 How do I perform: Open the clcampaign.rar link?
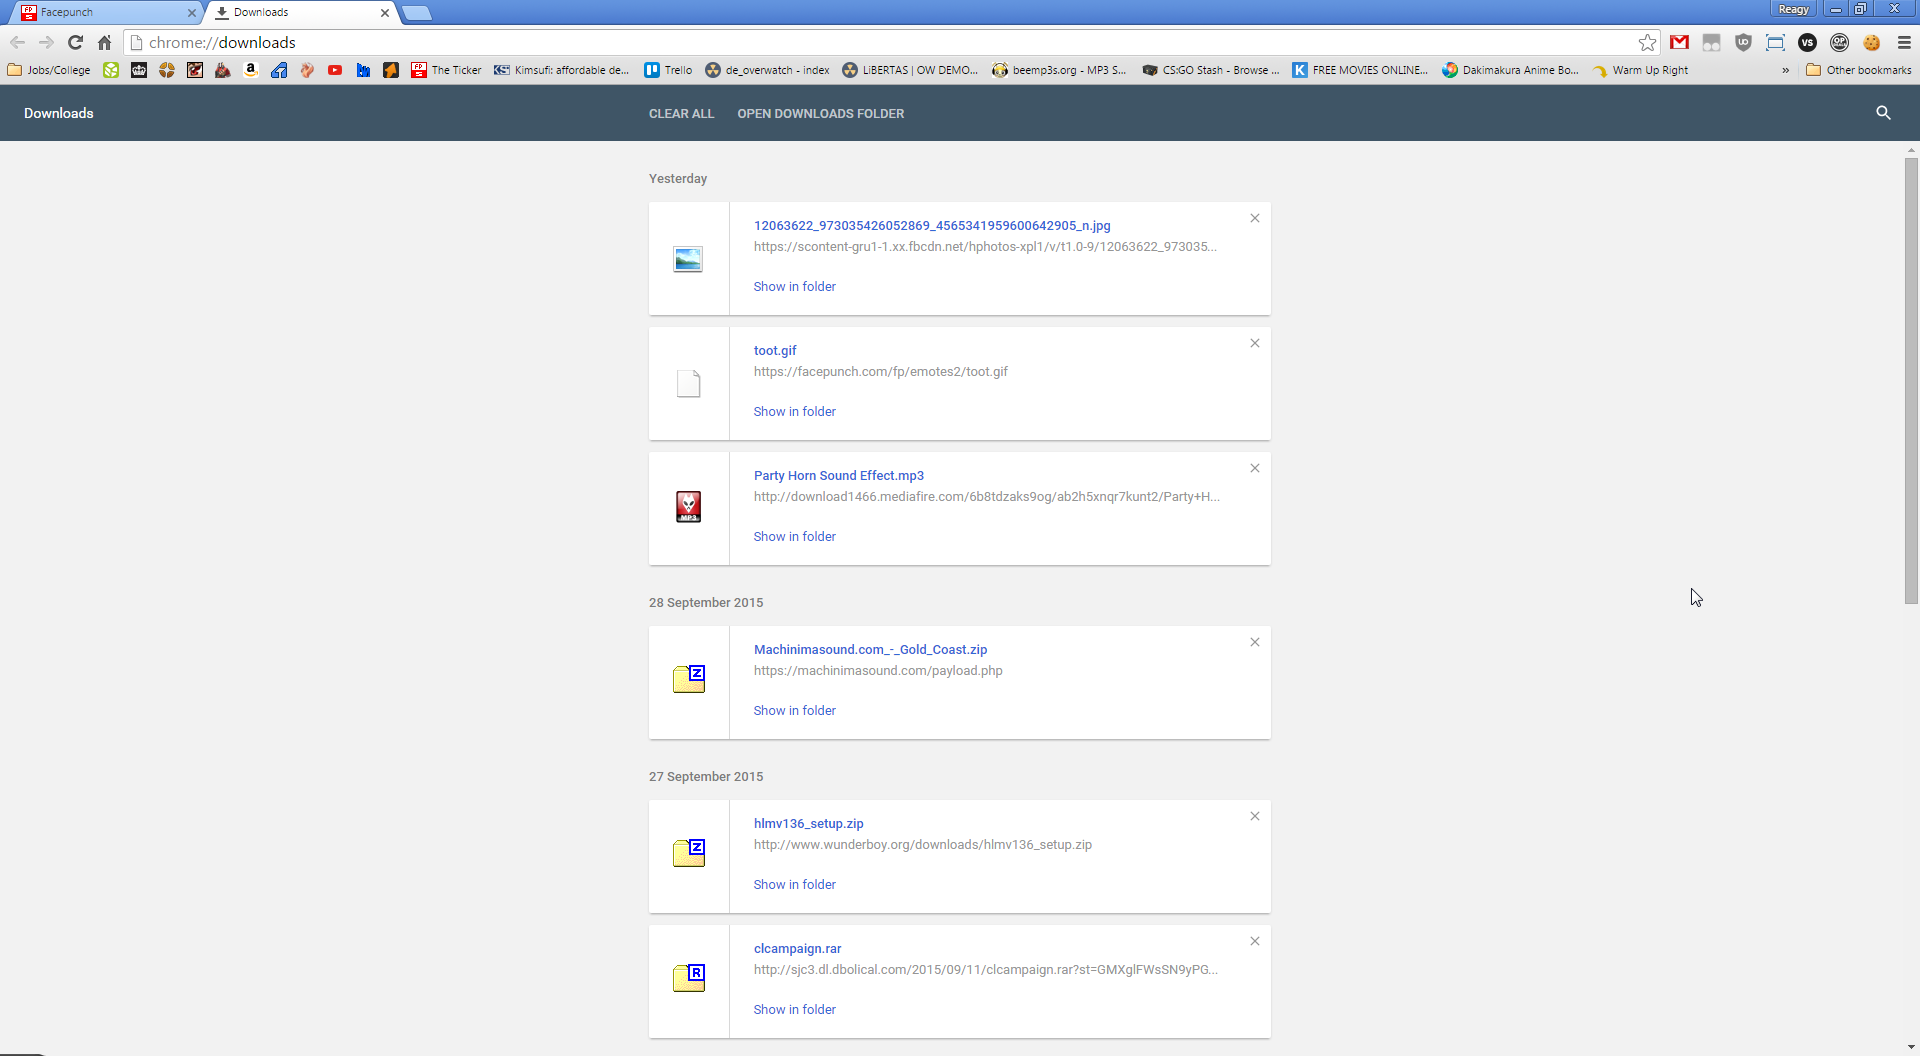pyautogui.click(x=797, y=949)
